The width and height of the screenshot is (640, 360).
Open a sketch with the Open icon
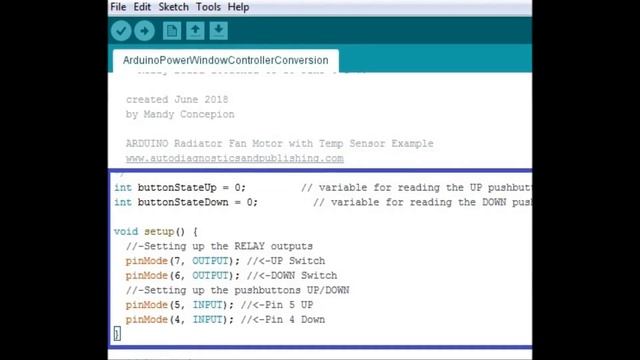(x=195, y=31)
